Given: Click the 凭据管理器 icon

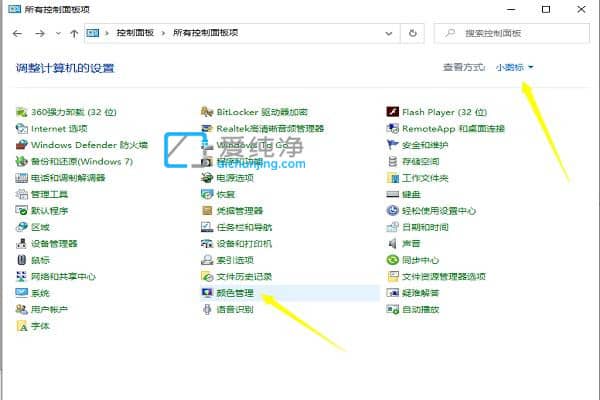Looking at the screenshot, I should [207, 211].
